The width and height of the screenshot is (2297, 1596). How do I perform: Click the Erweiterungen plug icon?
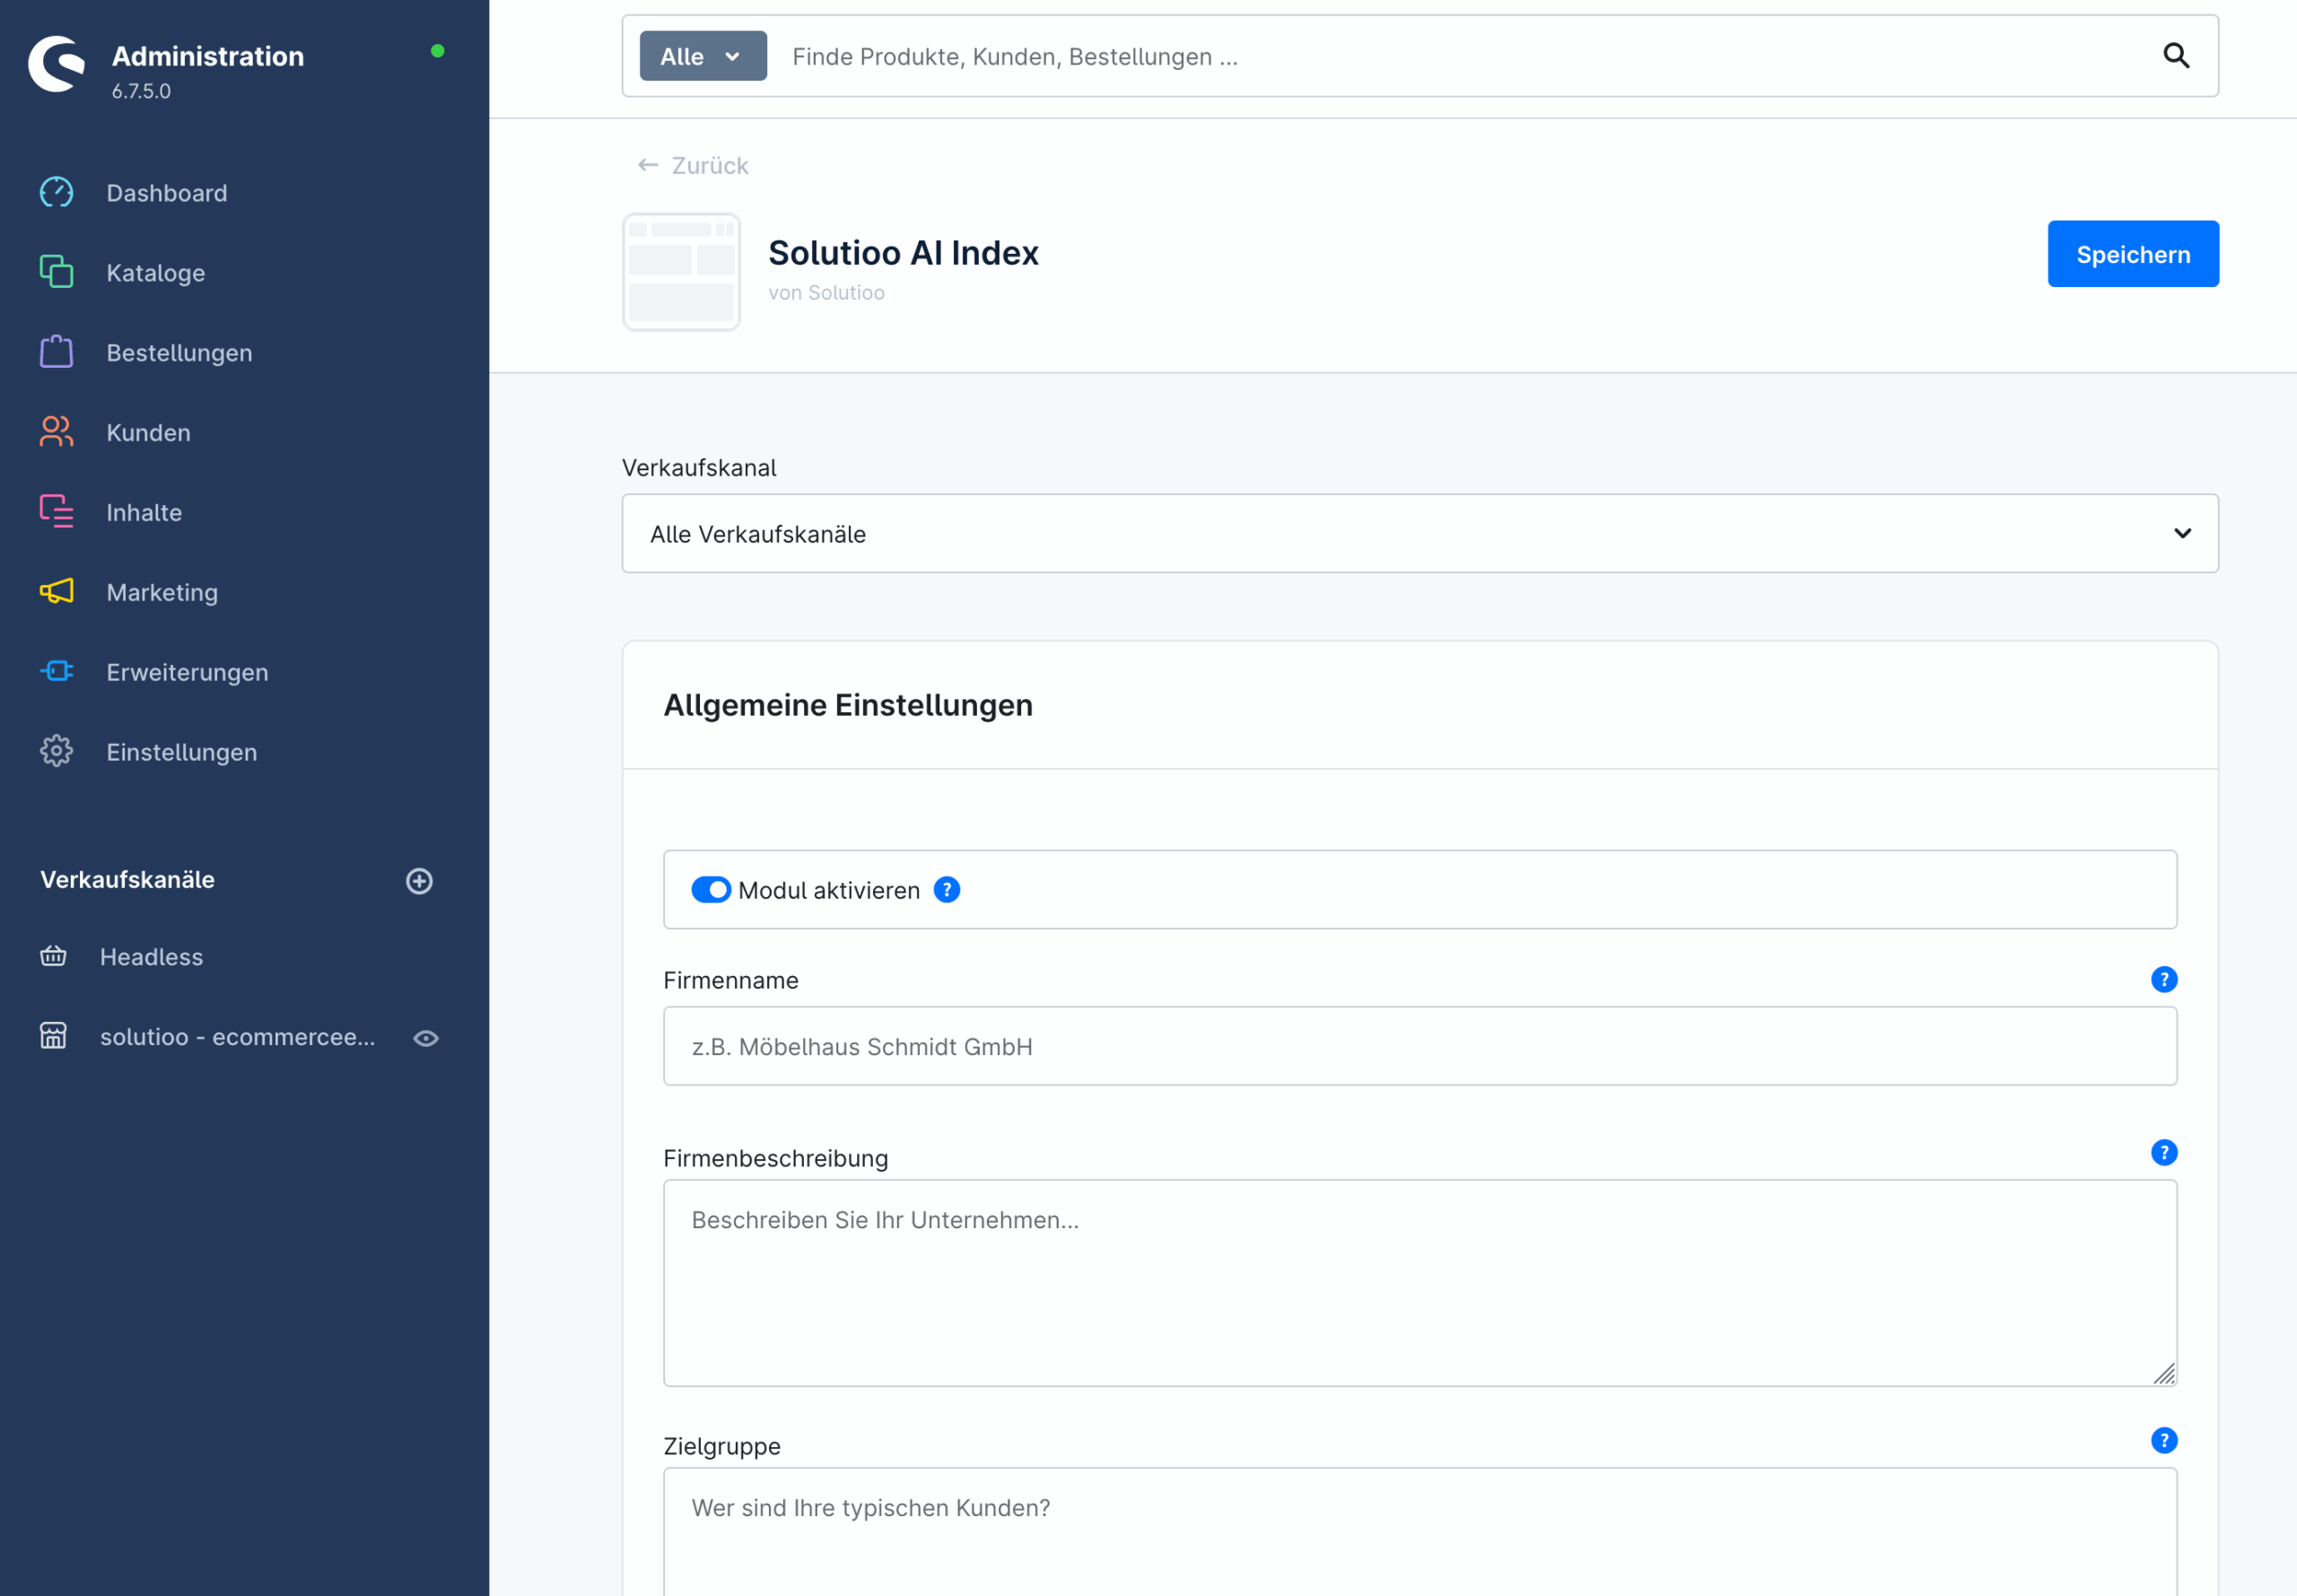pos(56,671)
